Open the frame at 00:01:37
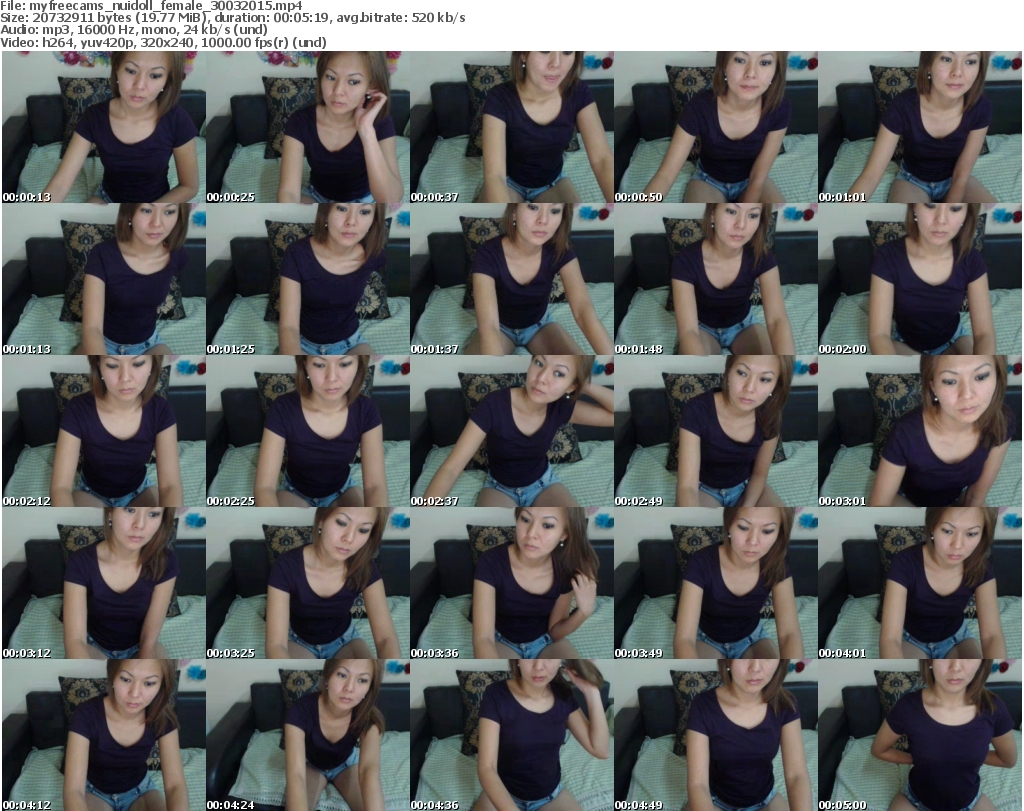Image resolution: width=1024 pixels, height=811 pixels. coord(512,279)
